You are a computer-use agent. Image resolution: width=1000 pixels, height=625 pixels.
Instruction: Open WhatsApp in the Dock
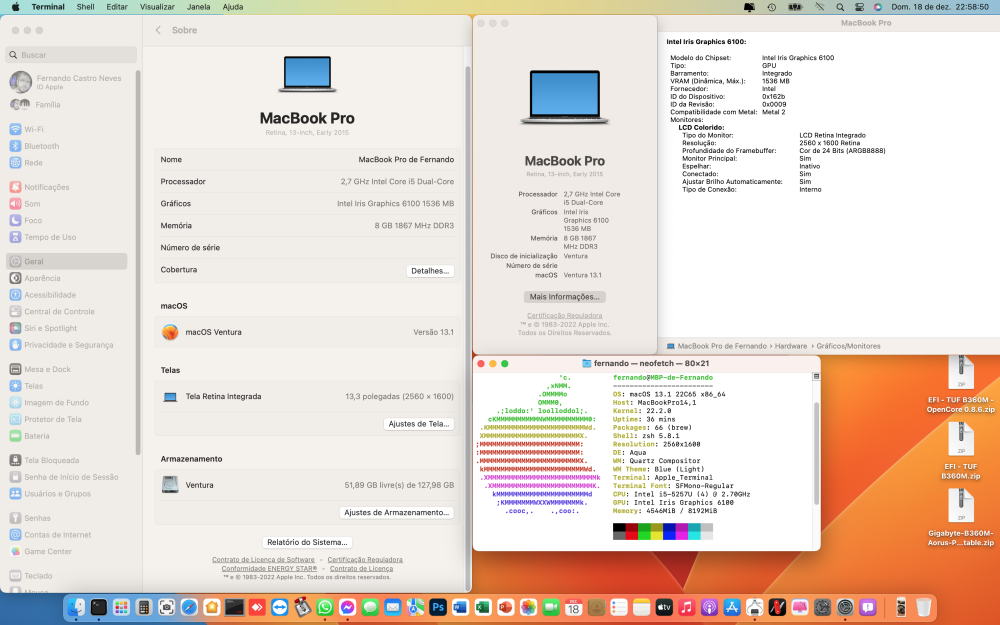[325, 607]
